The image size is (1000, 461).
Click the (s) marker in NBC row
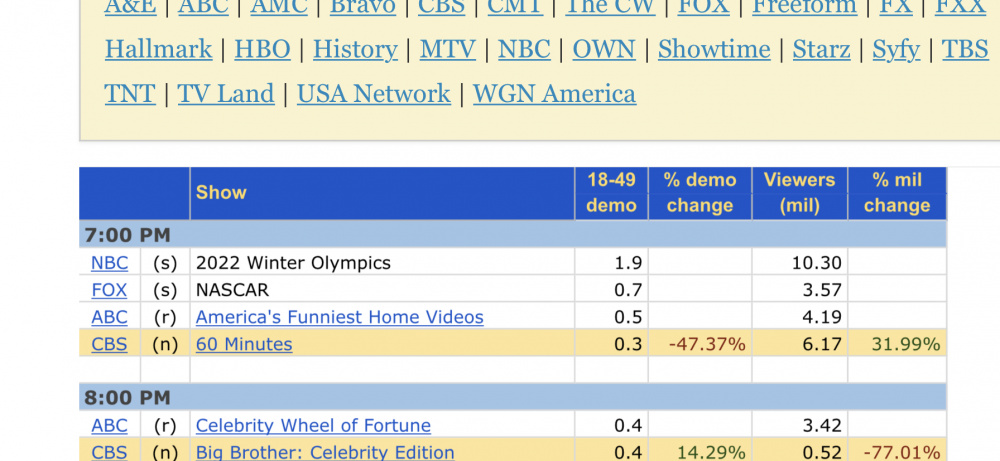point(165,263)
